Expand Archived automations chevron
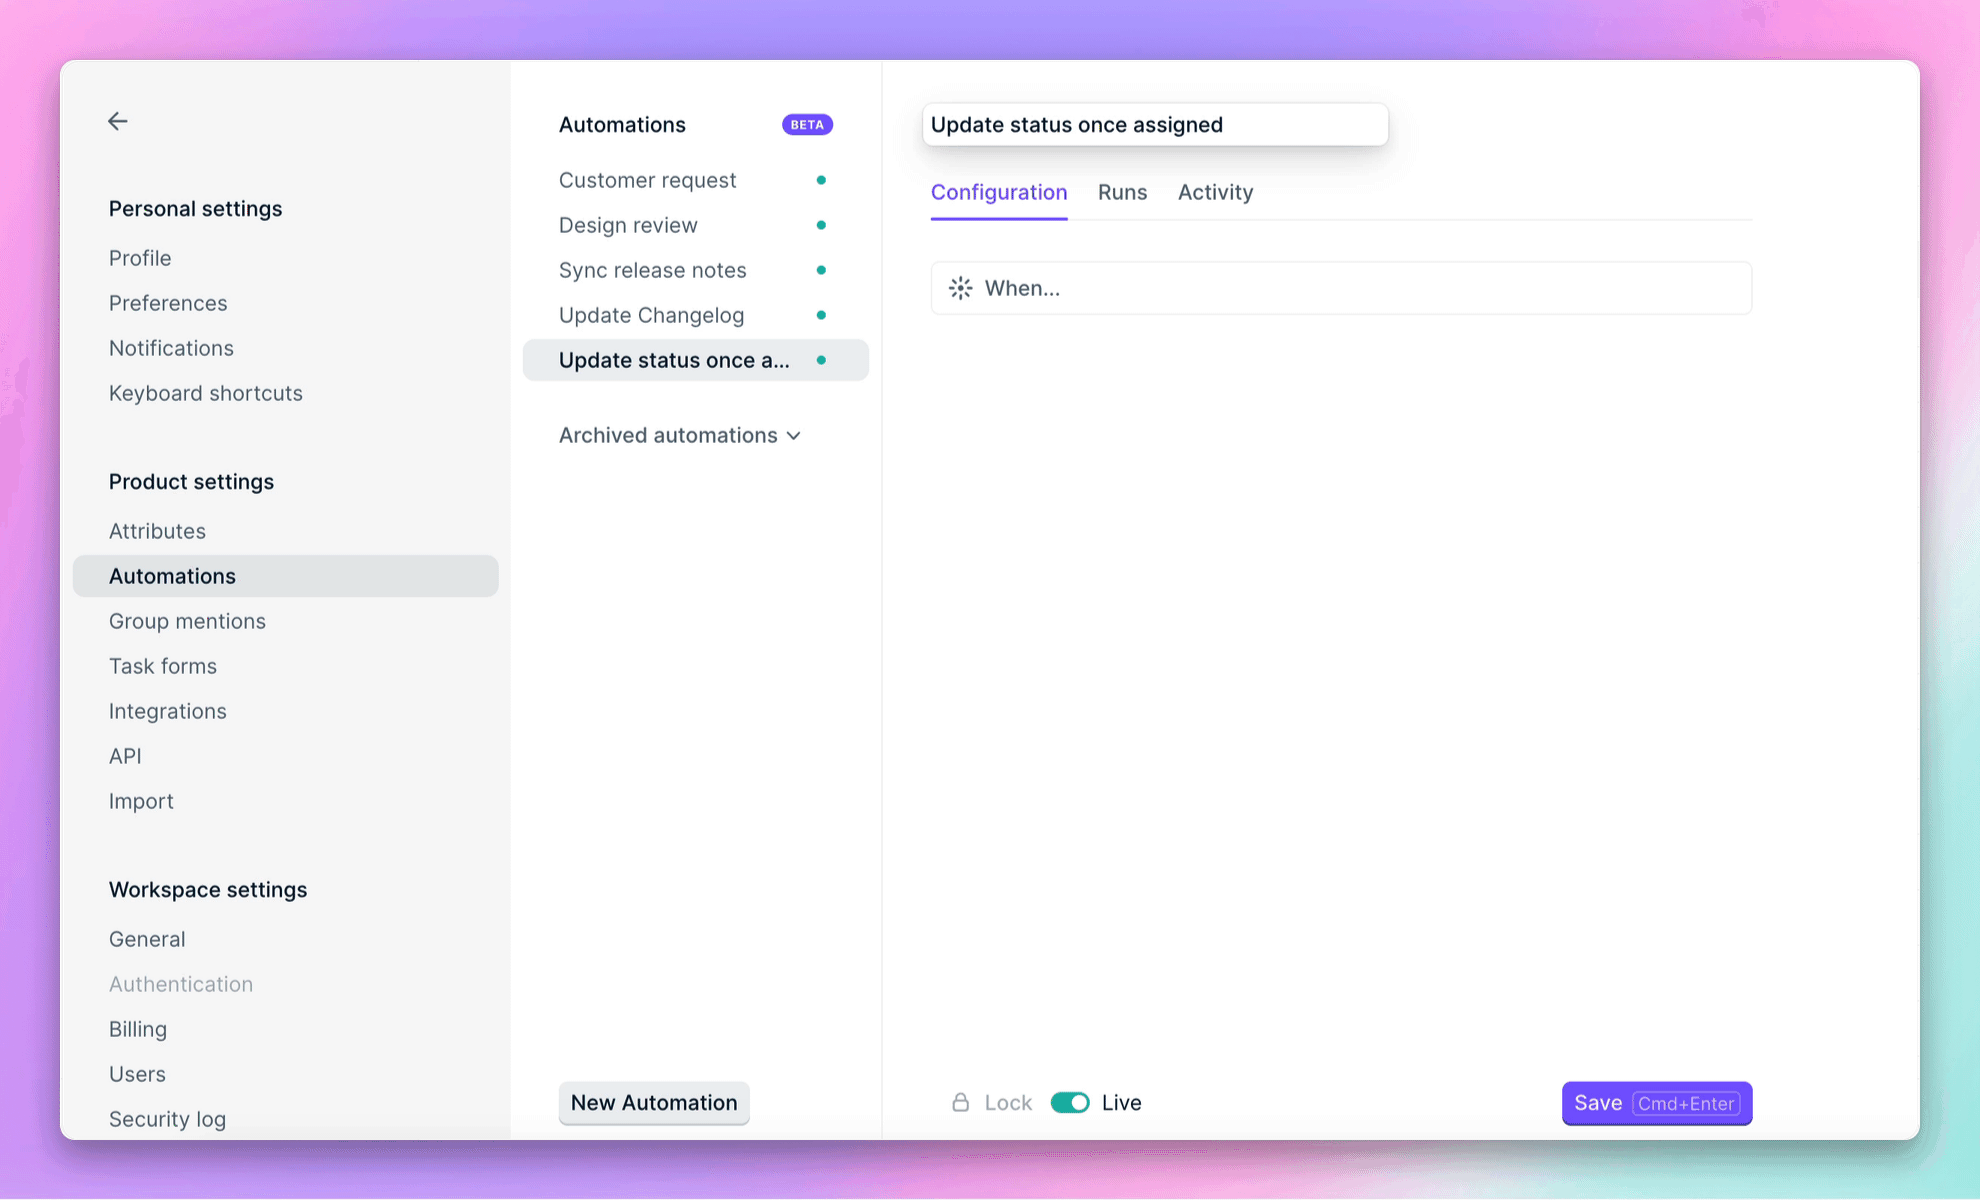 pyautogui.click(x=794, y=436)
